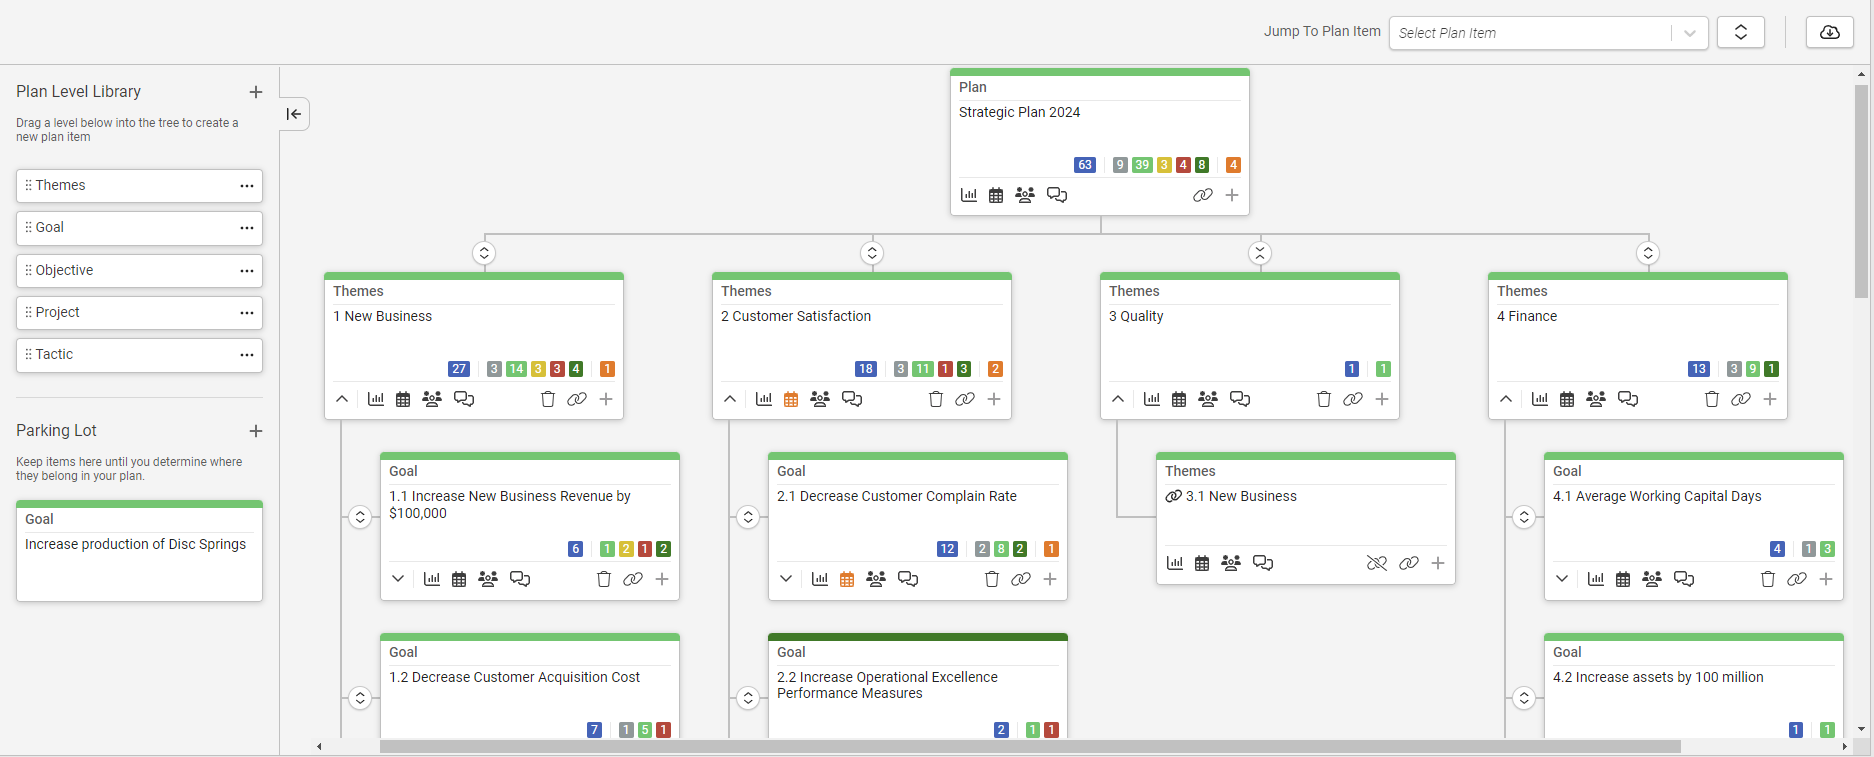Open the 4 Finance theme title
This screenshot has height=757, width=1874.
tap(1527, 316)
